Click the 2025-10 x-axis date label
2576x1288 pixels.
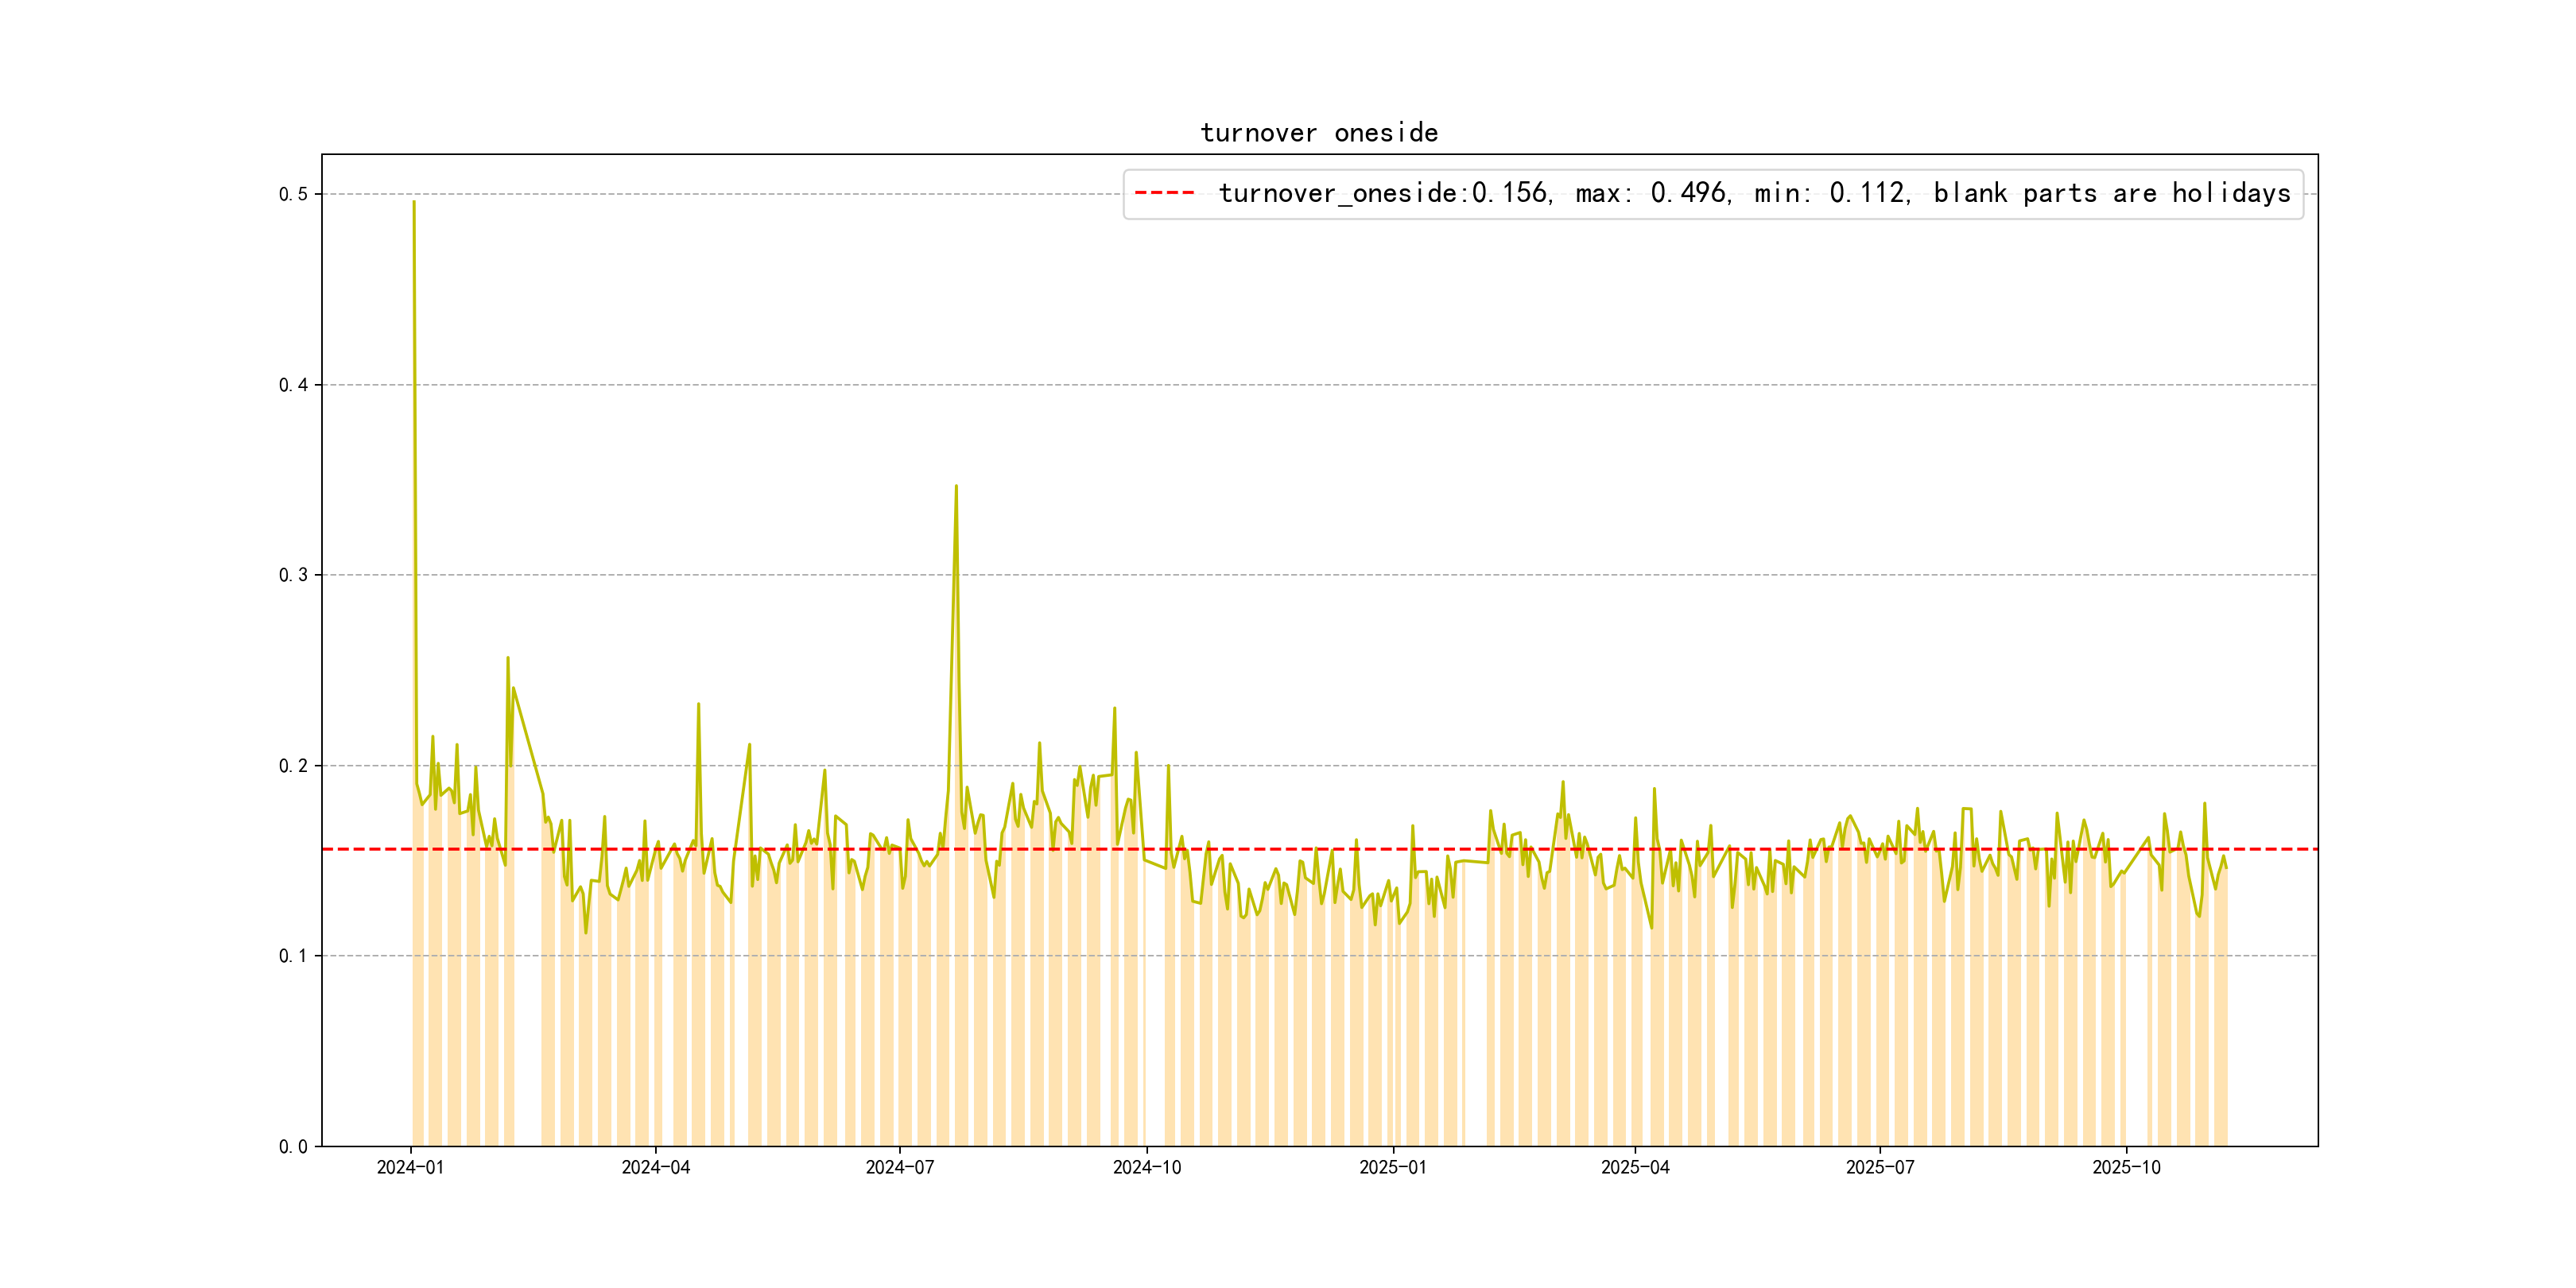tap(2126, 1167)
